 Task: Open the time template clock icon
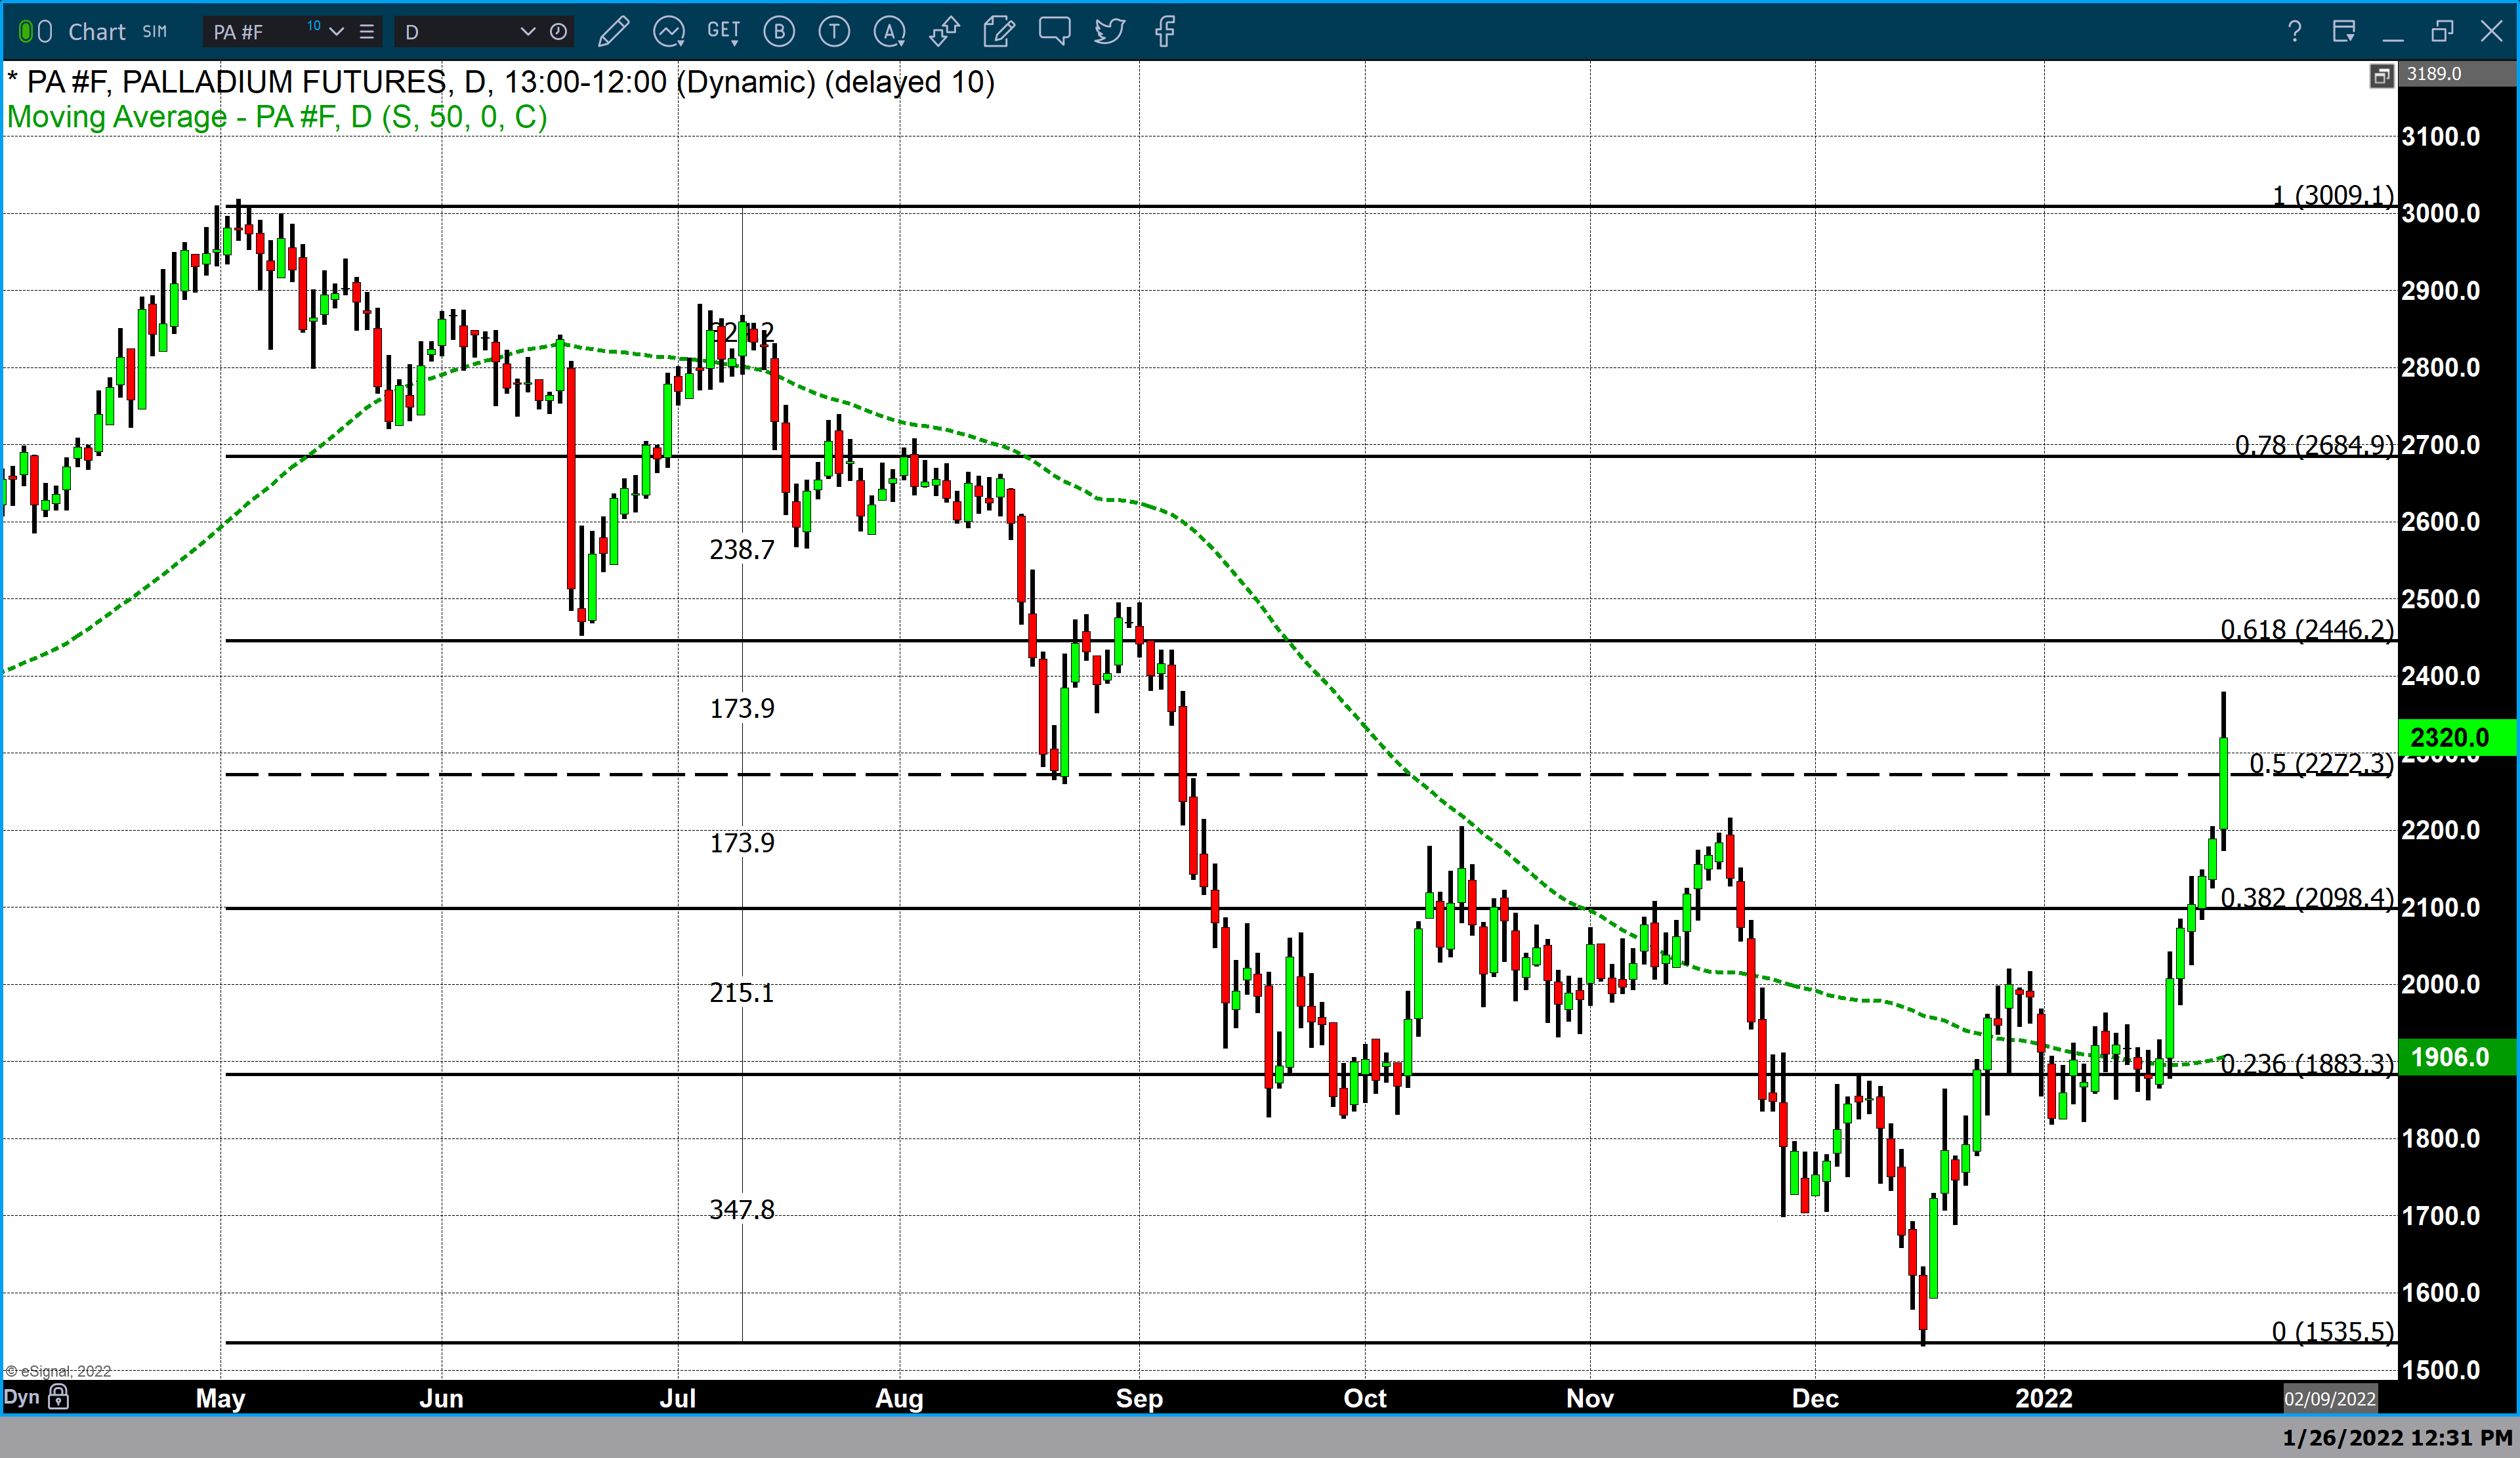pyautogui.click(x=558, y=32)
